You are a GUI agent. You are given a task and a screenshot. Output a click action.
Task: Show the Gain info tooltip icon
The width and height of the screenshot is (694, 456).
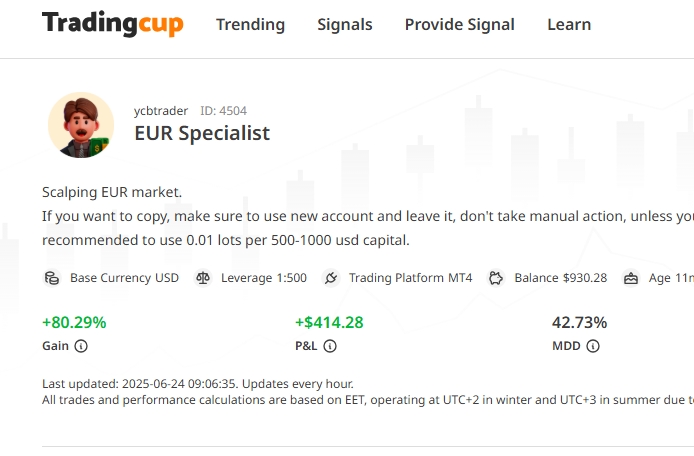tap(81, 346)
